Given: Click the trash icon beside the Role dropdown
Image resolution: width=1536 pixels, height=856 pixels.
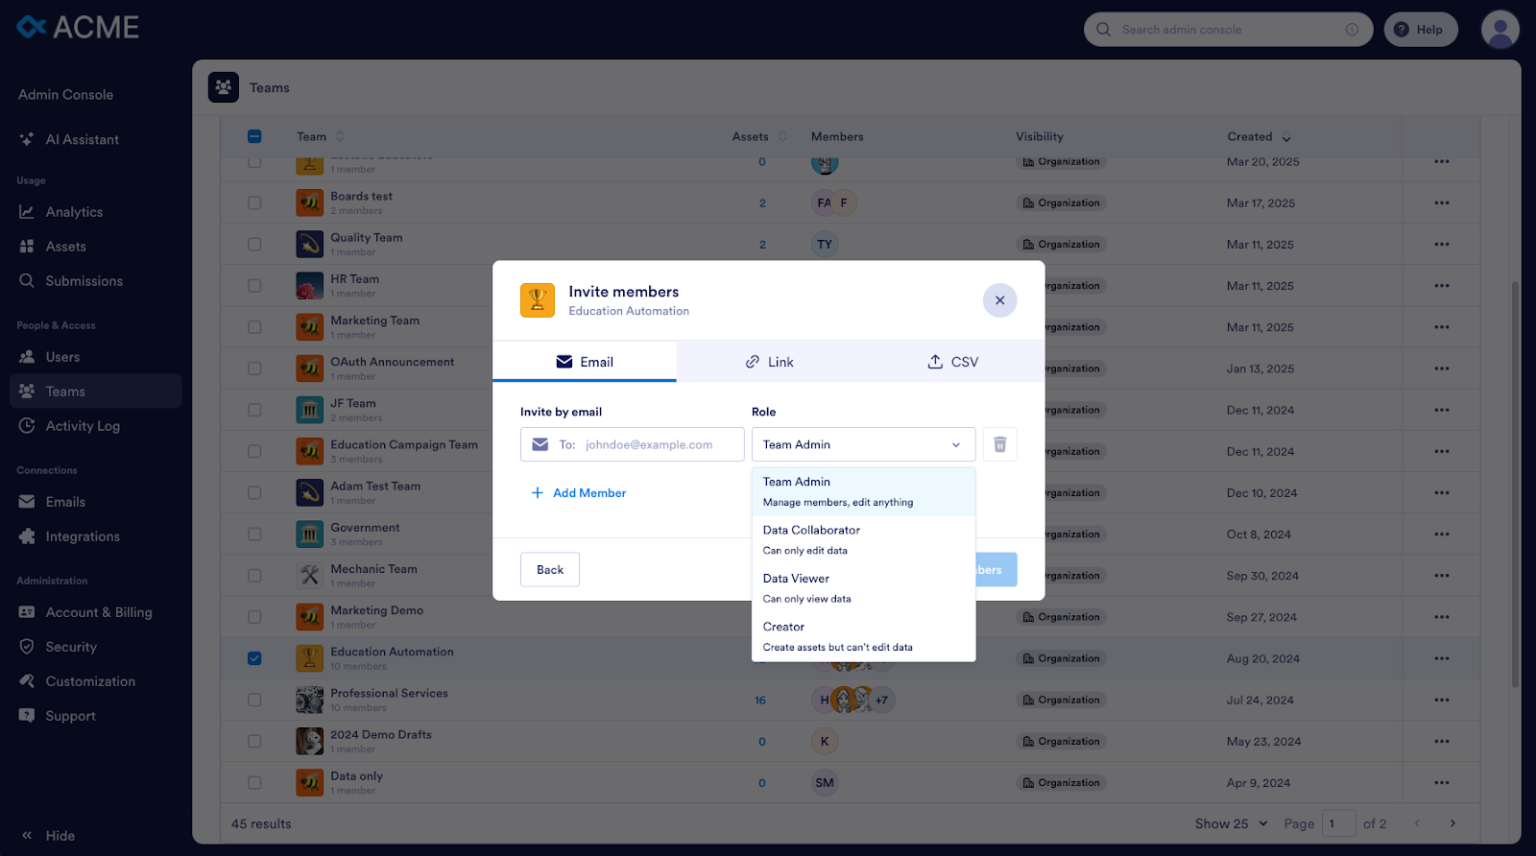Looking at the screenshot, I should [x=1000, y=445].
